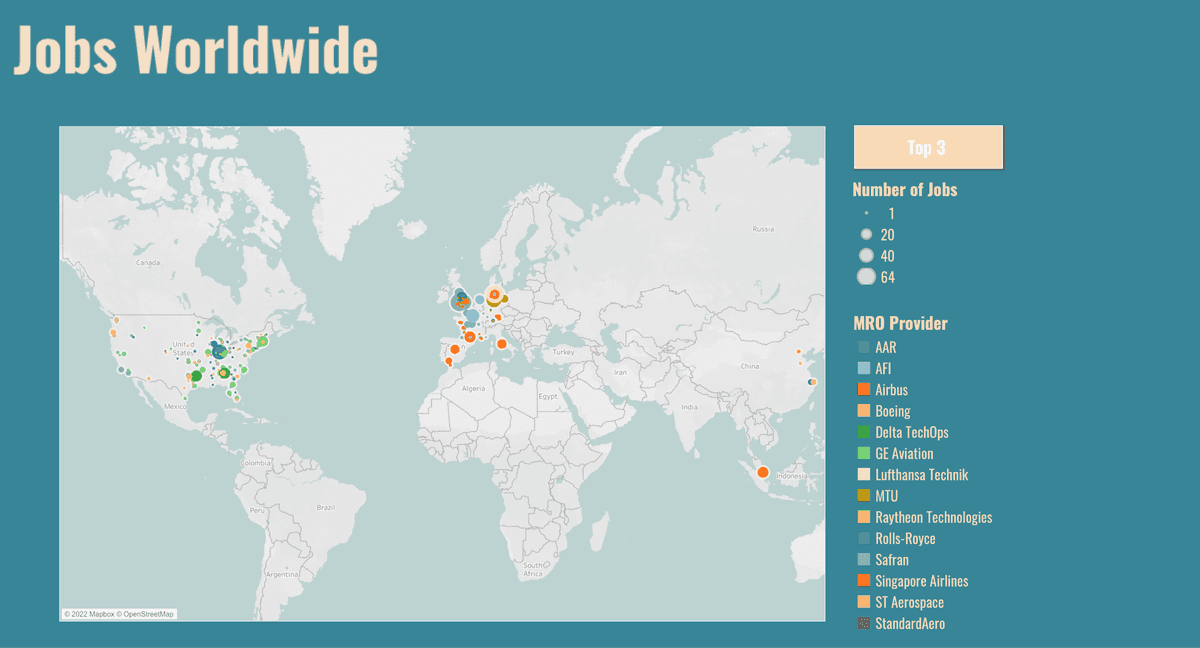
Task: Click the Top 3 button
Action: pyautogui.click(x=927, y=147)
